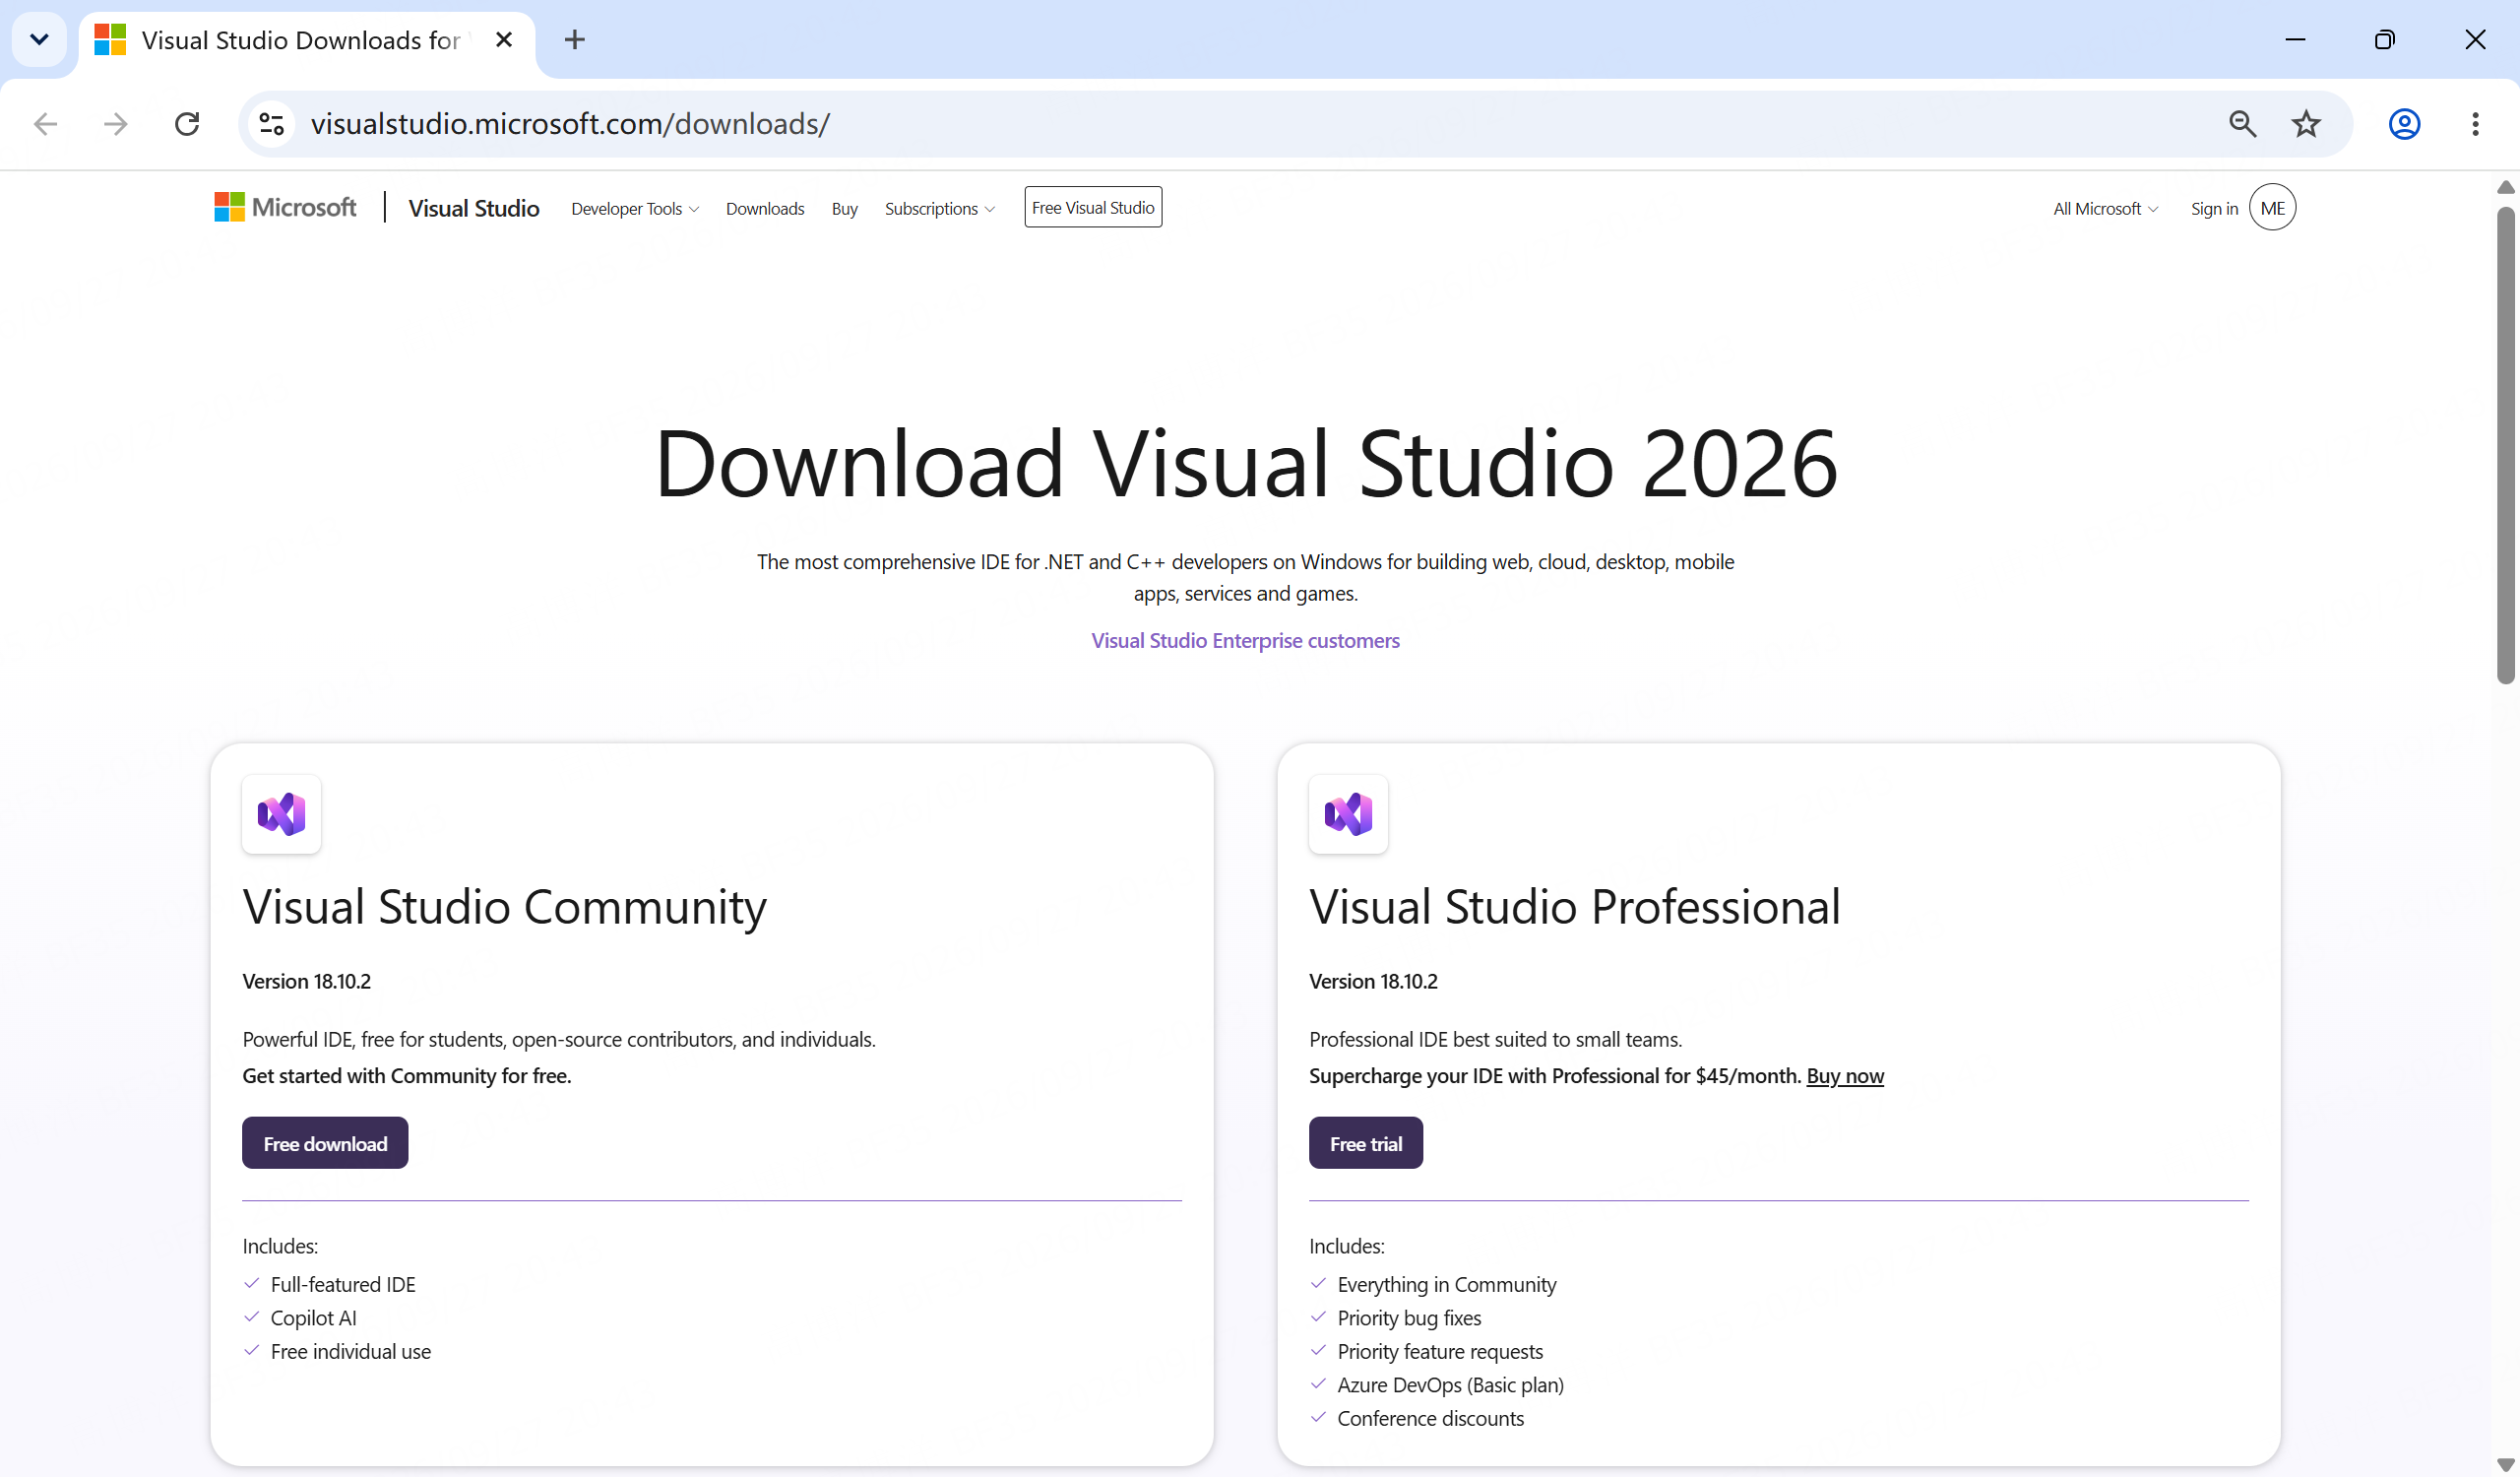Reload the page with the refresh icon
Screen dimensions: 2520x1477
click(x=187, y=124)
